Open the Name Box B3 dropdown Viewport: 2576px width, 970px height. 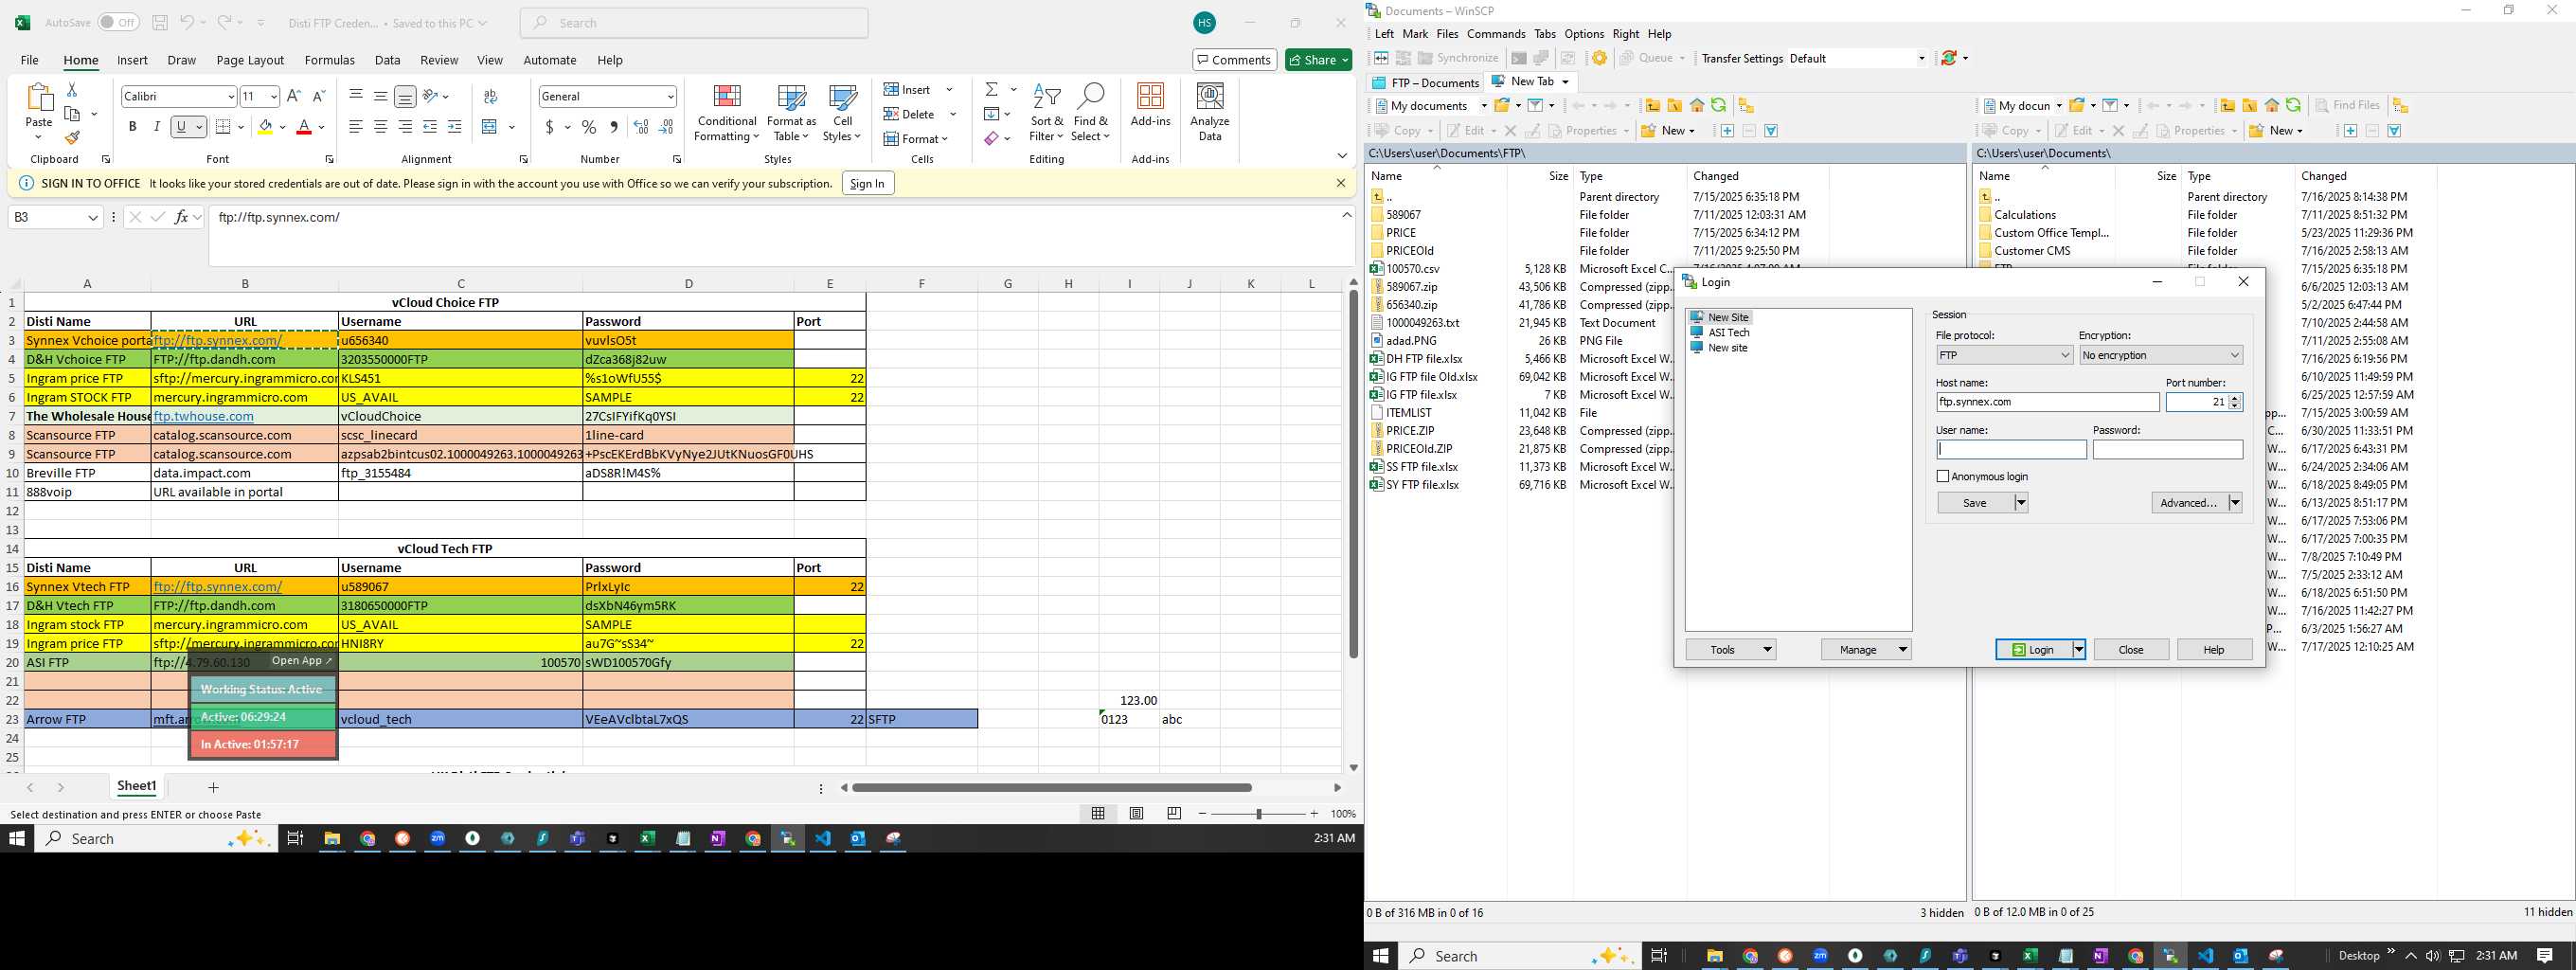(x=93, y=217)
